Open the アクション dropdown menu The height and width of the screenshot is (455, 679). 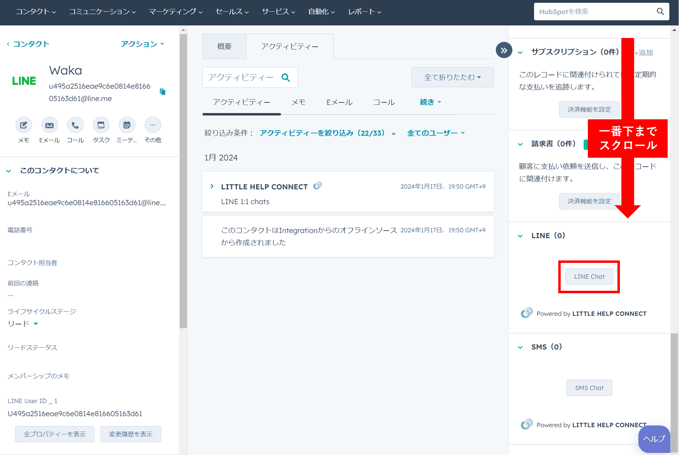(x=142, y=44)
